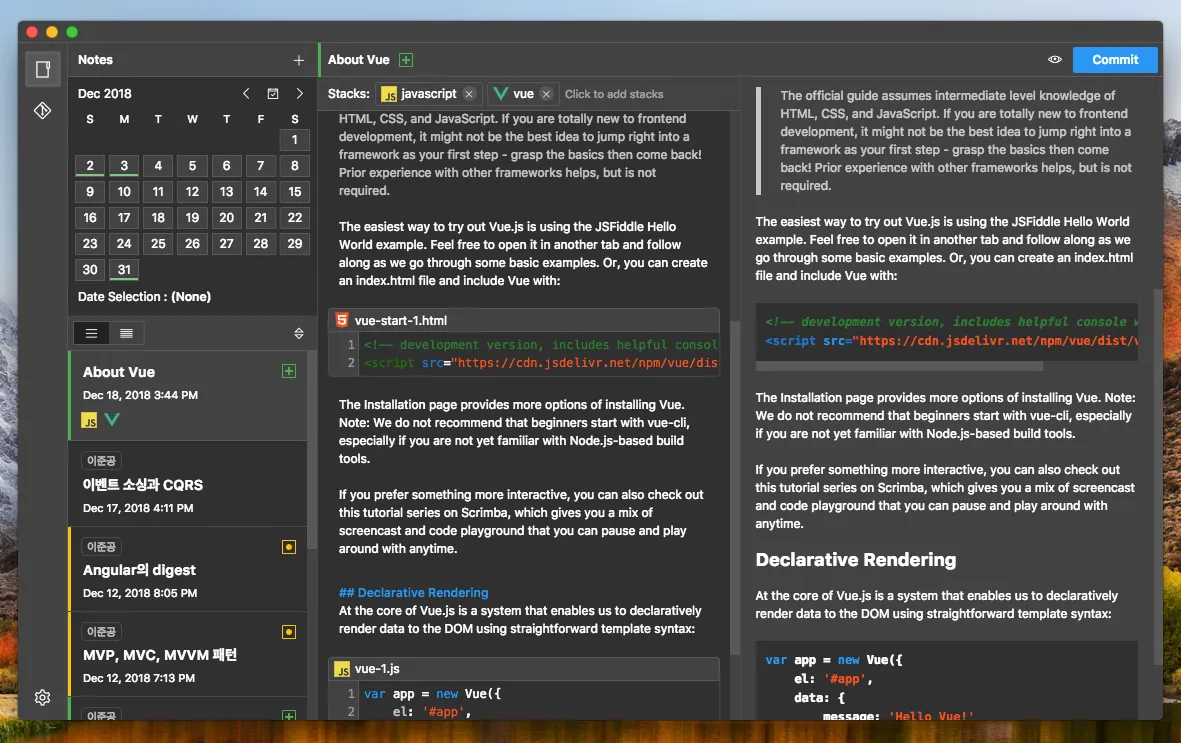Toggle preview eye icon
This screenshot has width=1181, height=743.
tap(1054, 60)
